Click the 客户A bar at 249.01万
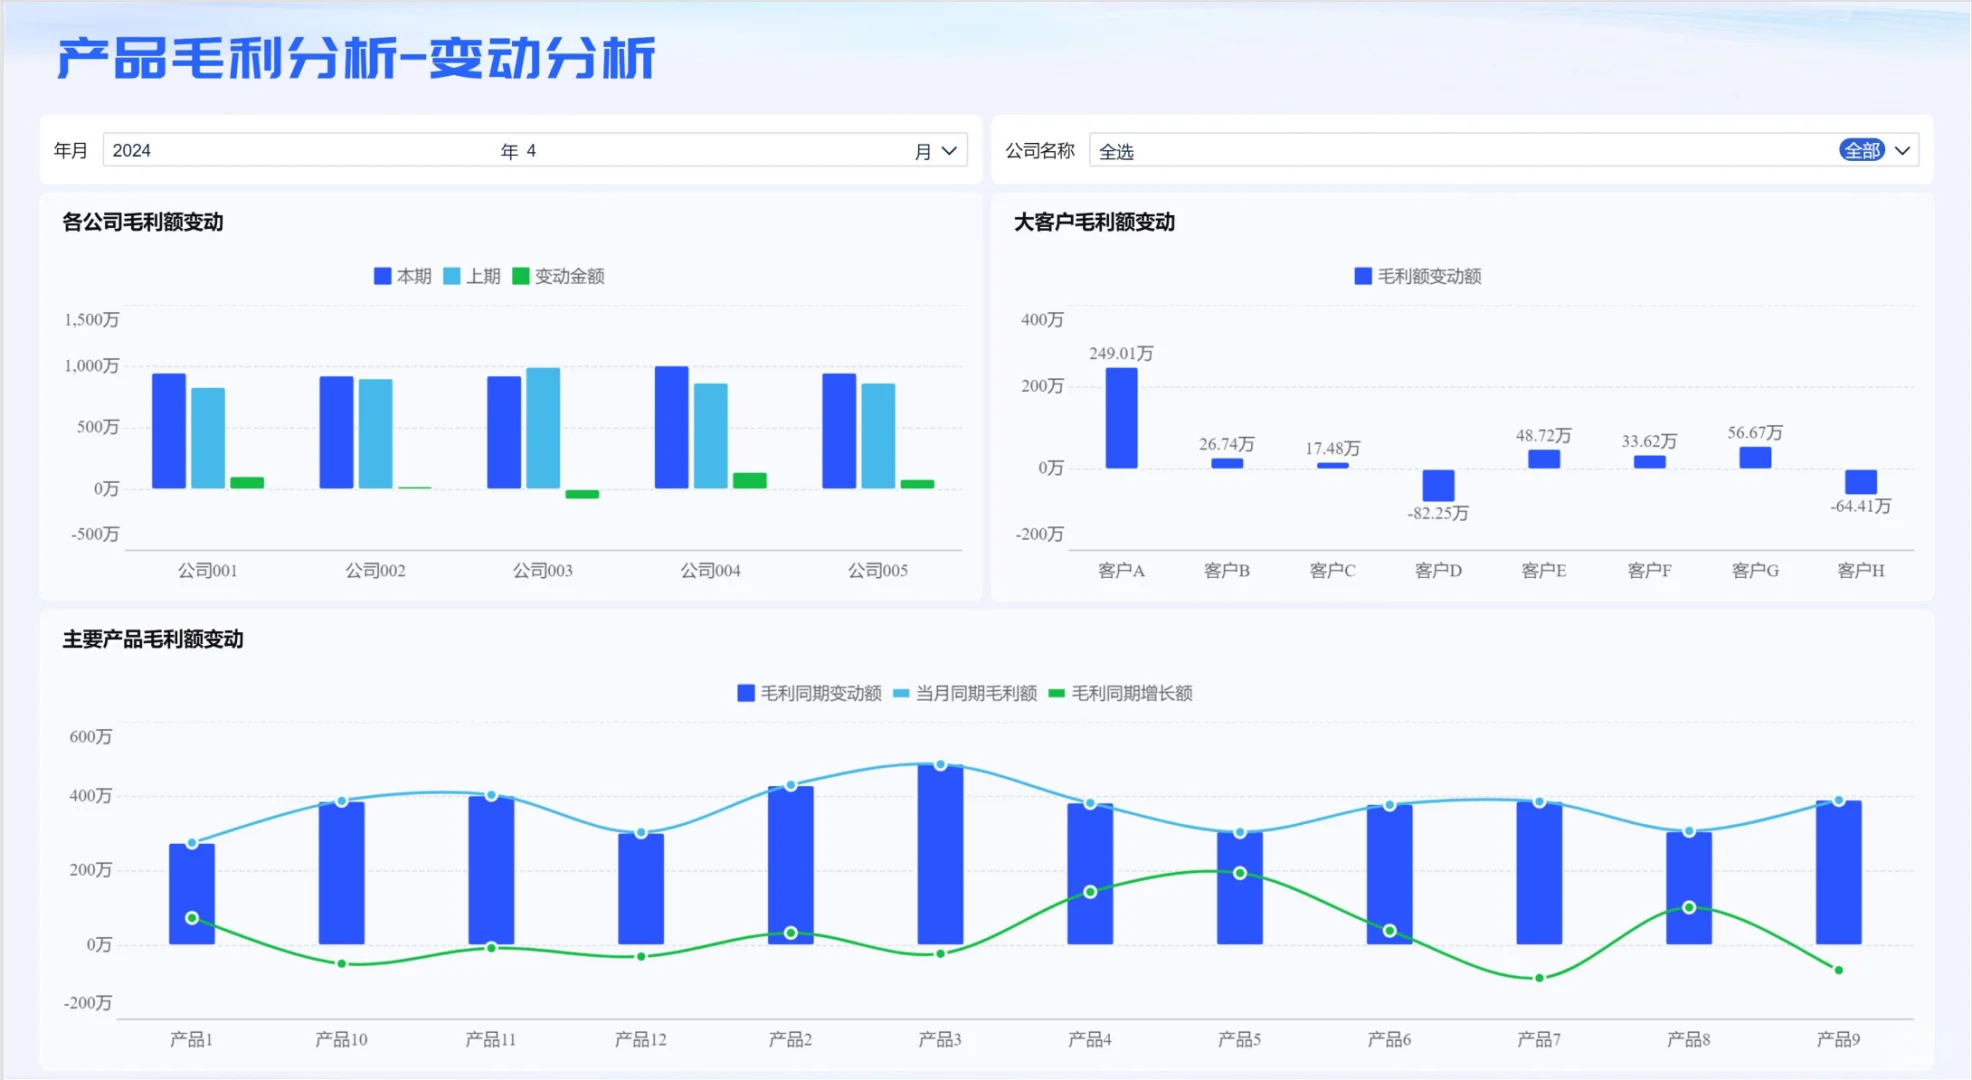Screen dimensions: 1972x1080 coord(1121,418)
